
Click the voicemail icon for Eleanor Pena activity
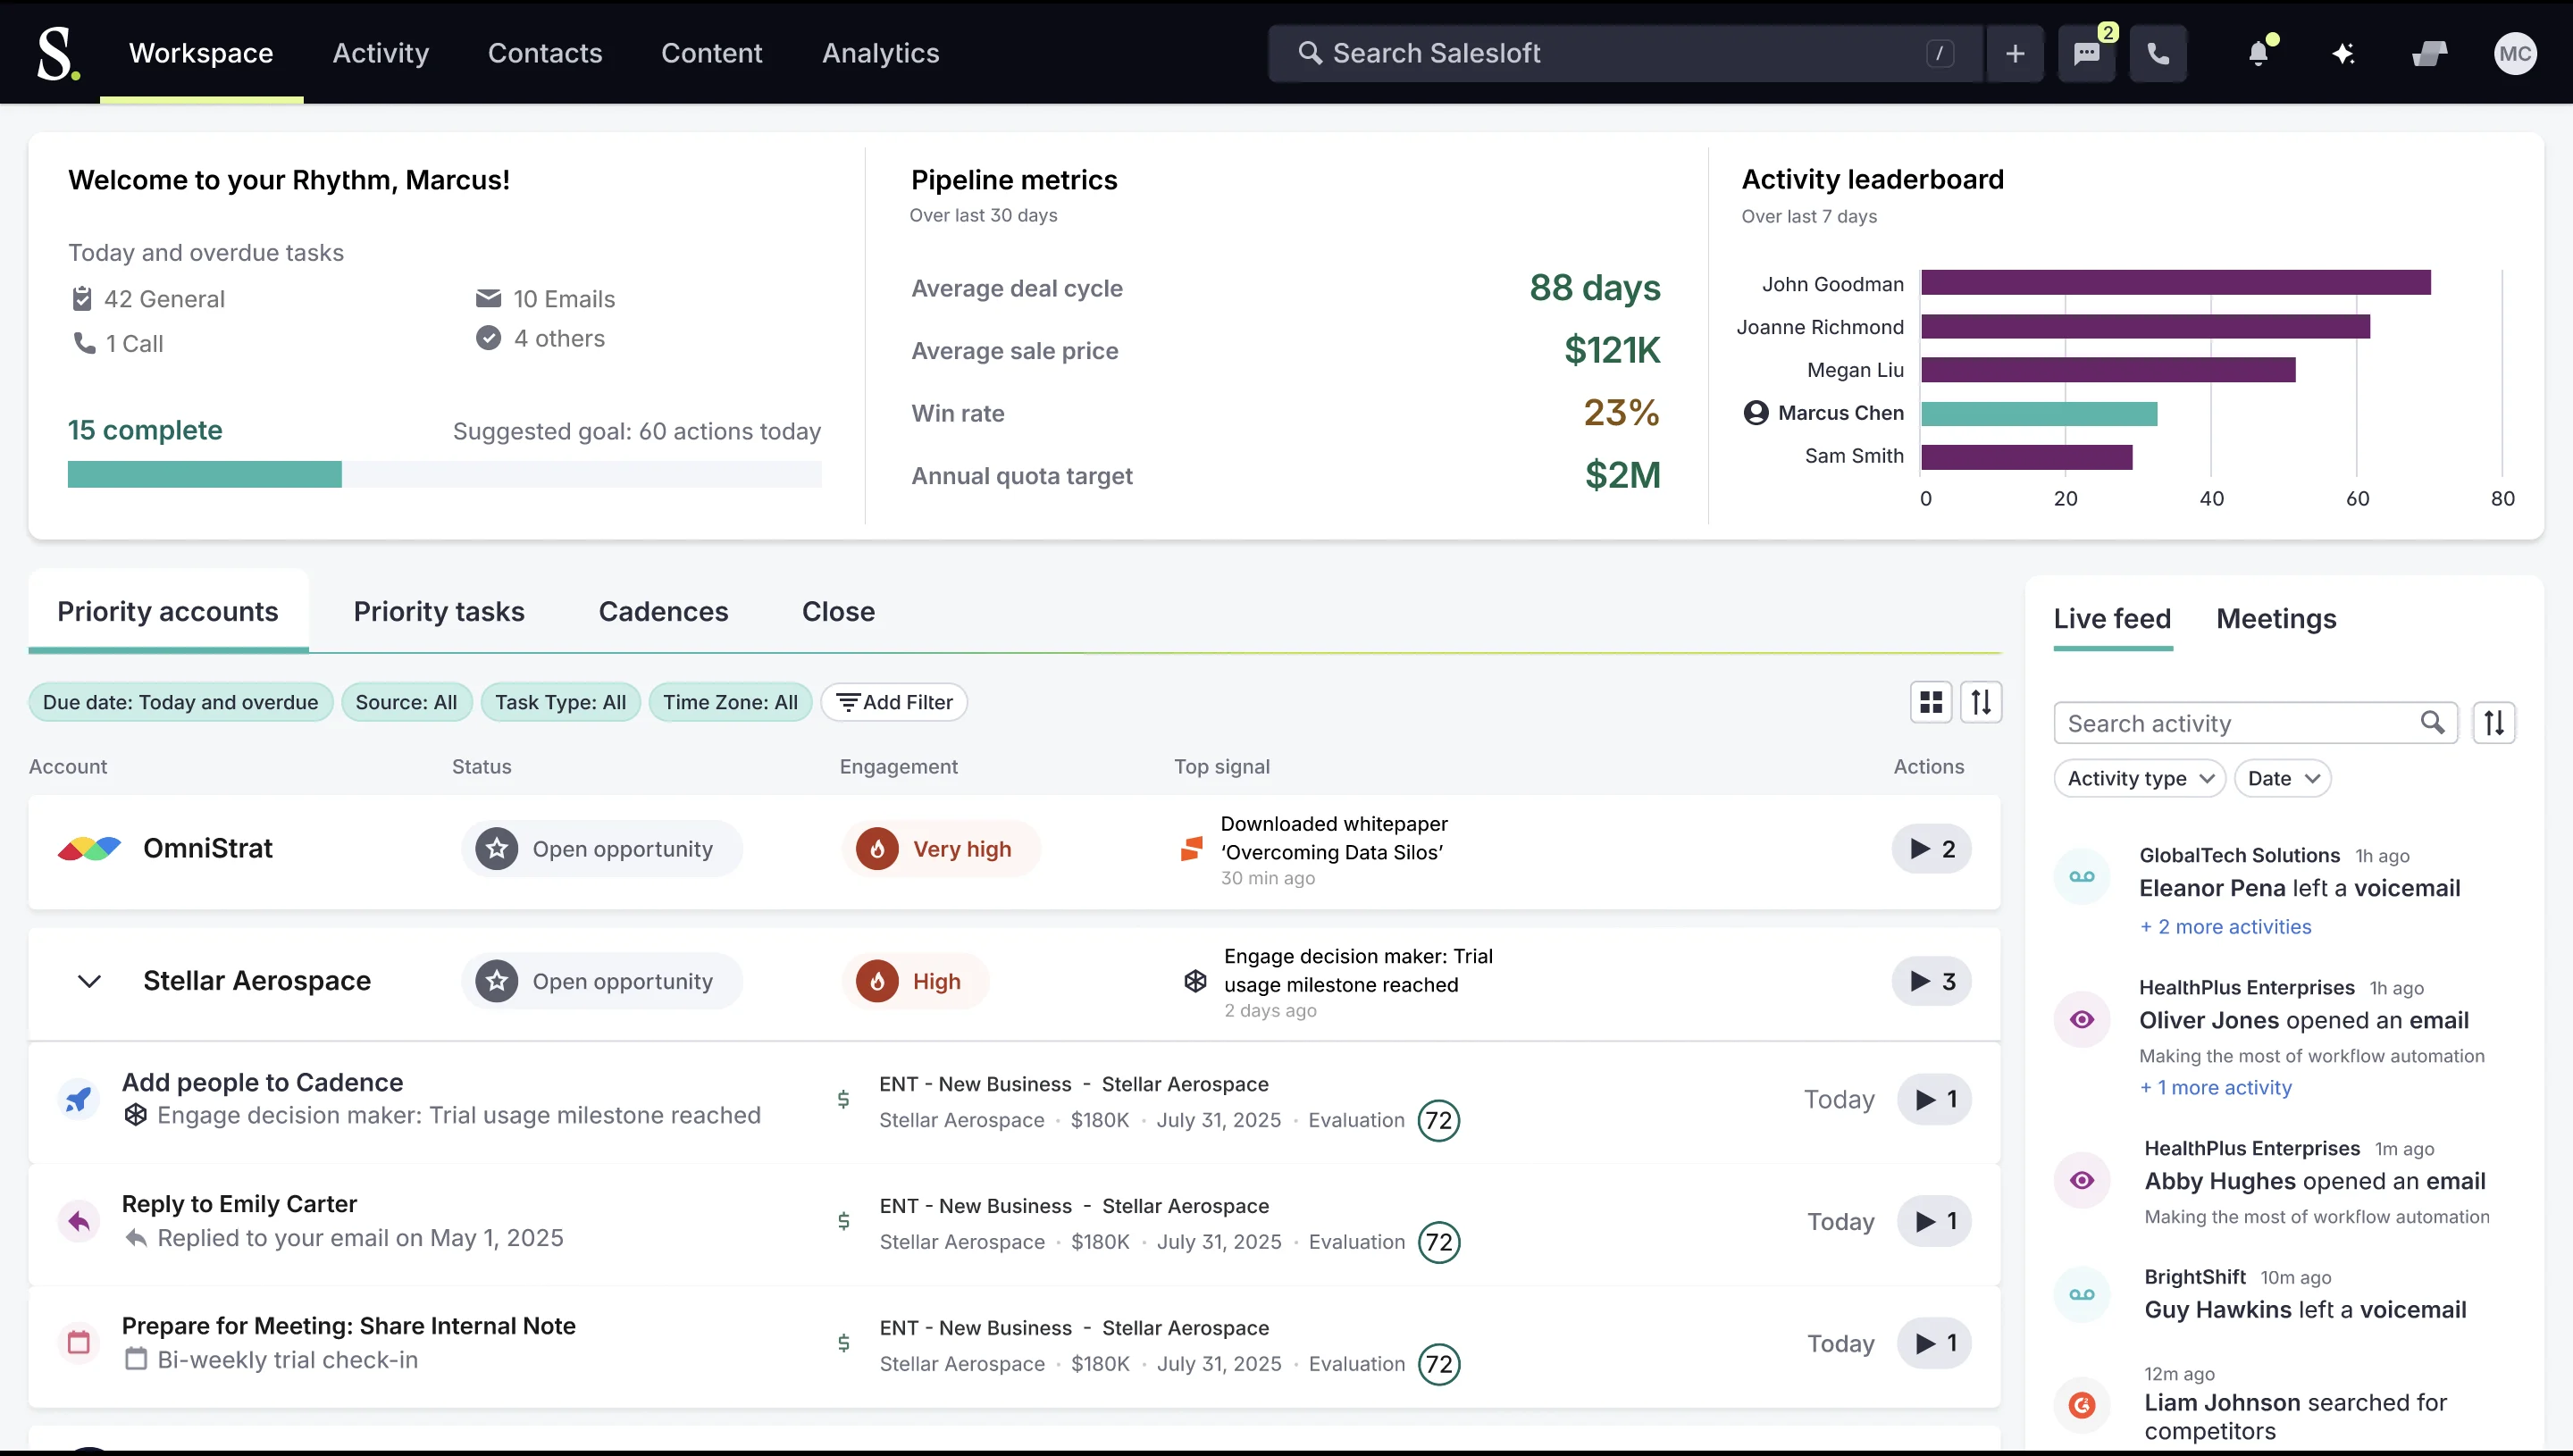pyautogui.click(x=2082, y=877)
